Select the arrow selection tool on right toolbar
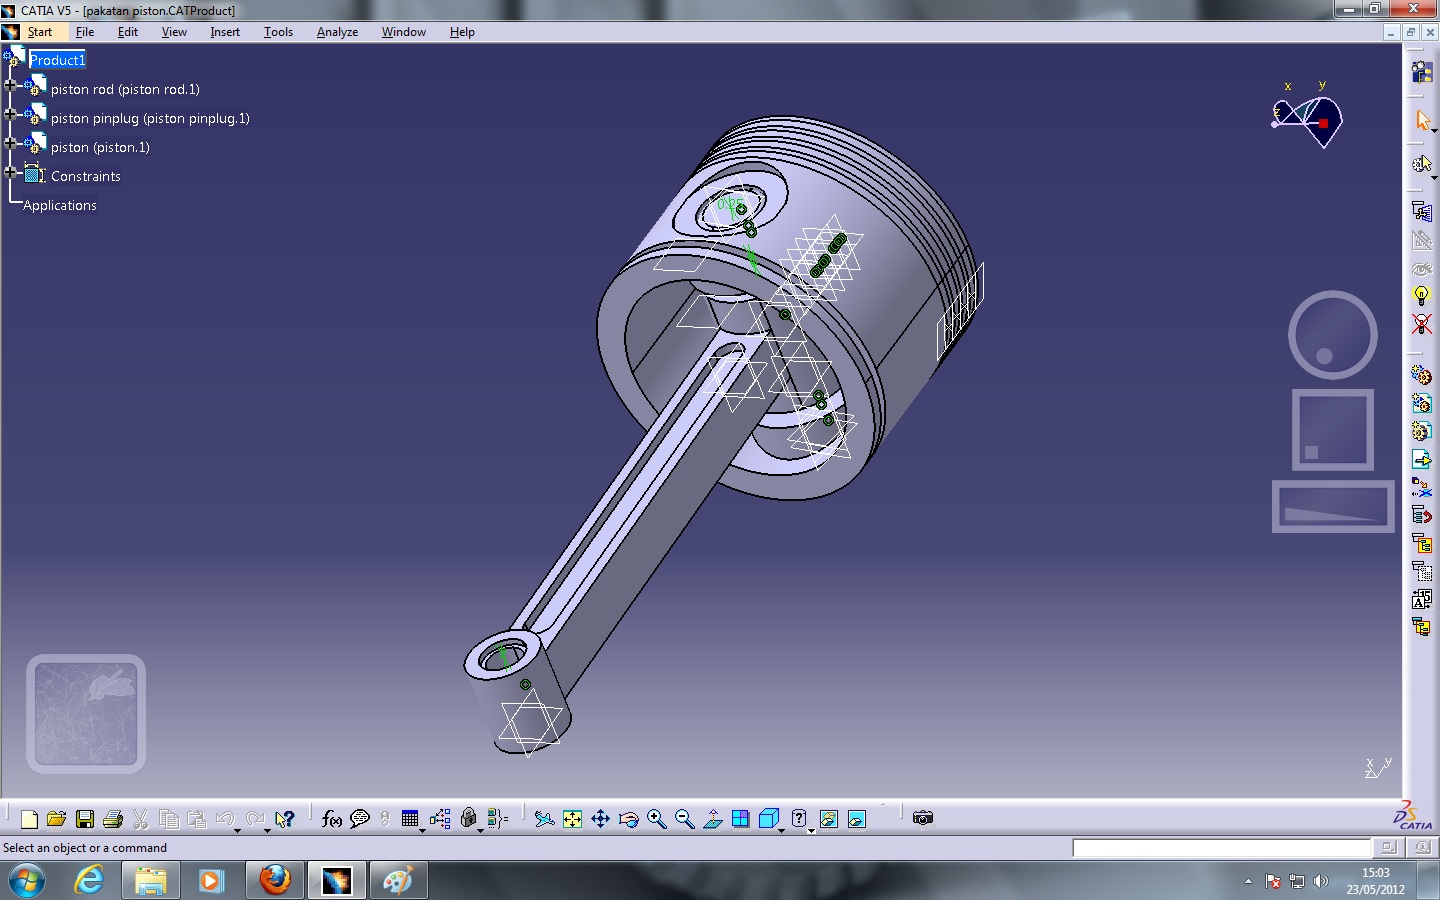Viewport: 1440px width, 900px height. coord(1424,118)
